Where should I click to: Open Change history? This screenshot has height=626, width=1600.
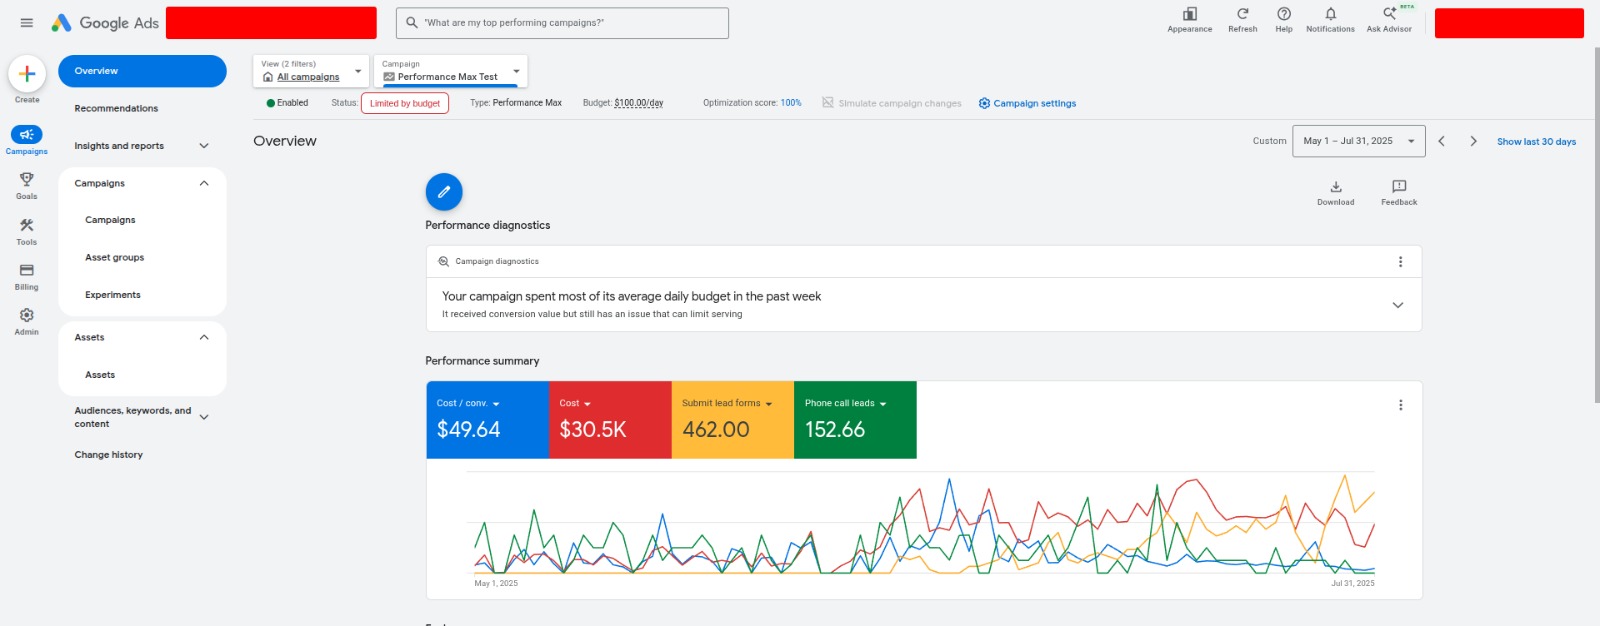(109, 455)
